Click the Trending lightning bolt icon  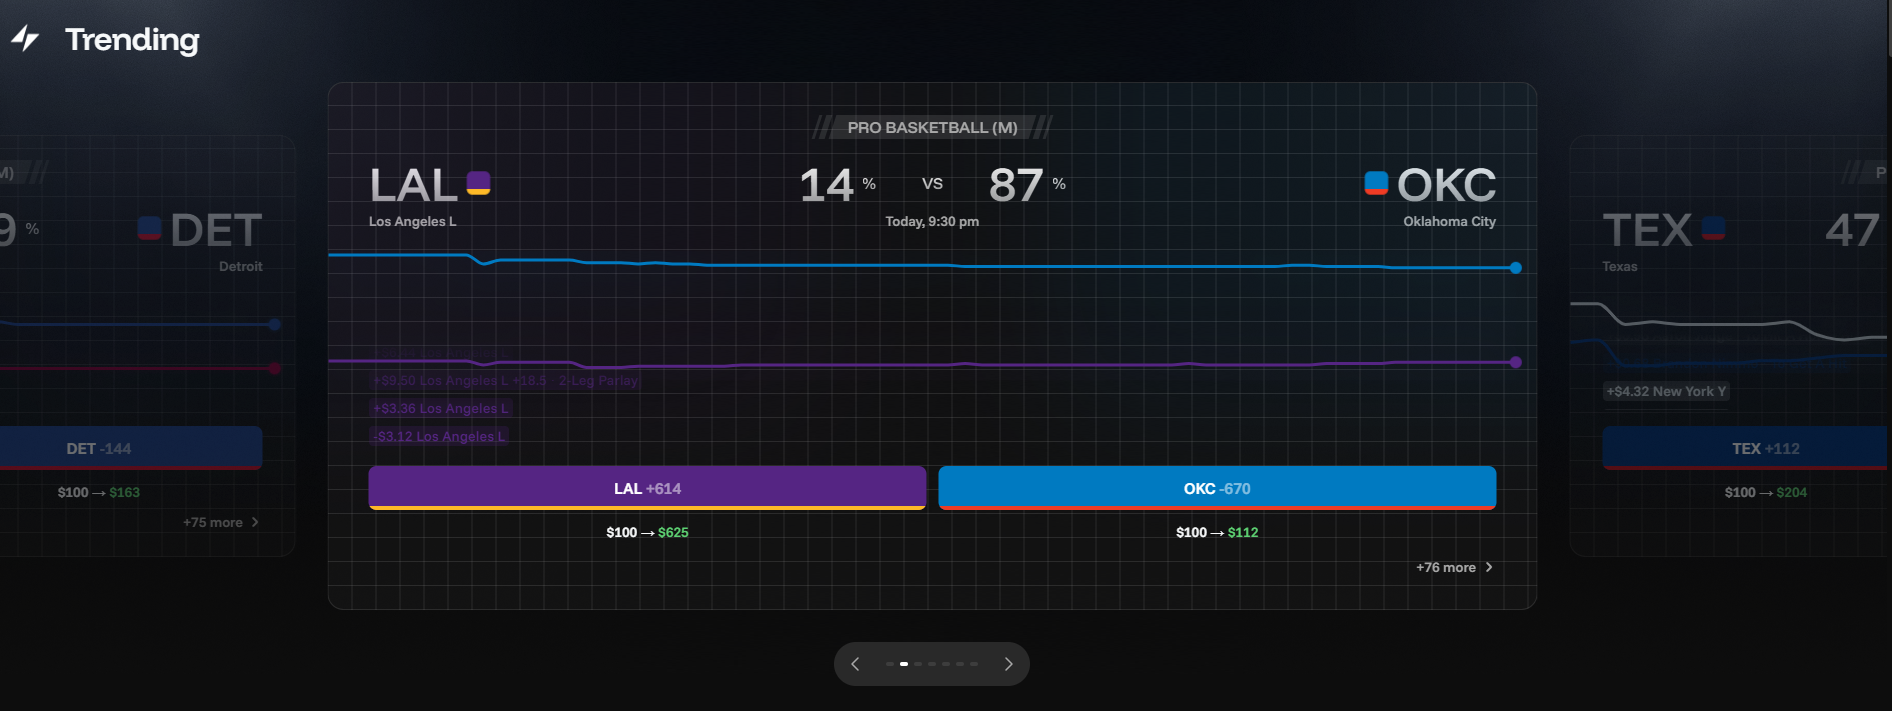point(25,39)
